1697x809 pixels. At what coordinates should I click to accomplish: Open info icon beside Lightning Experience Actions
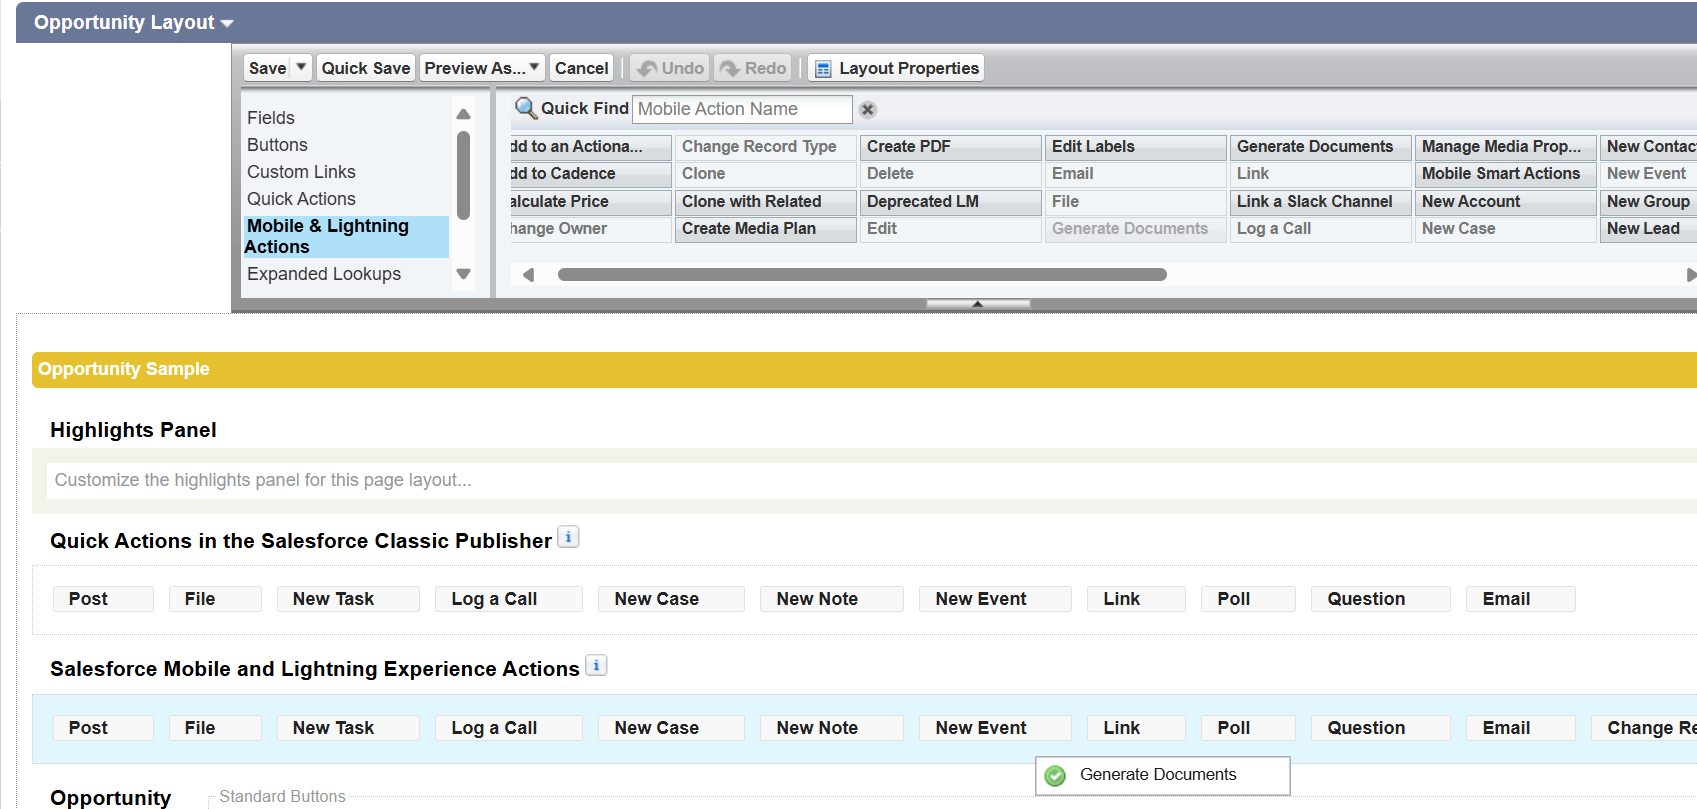596,666
